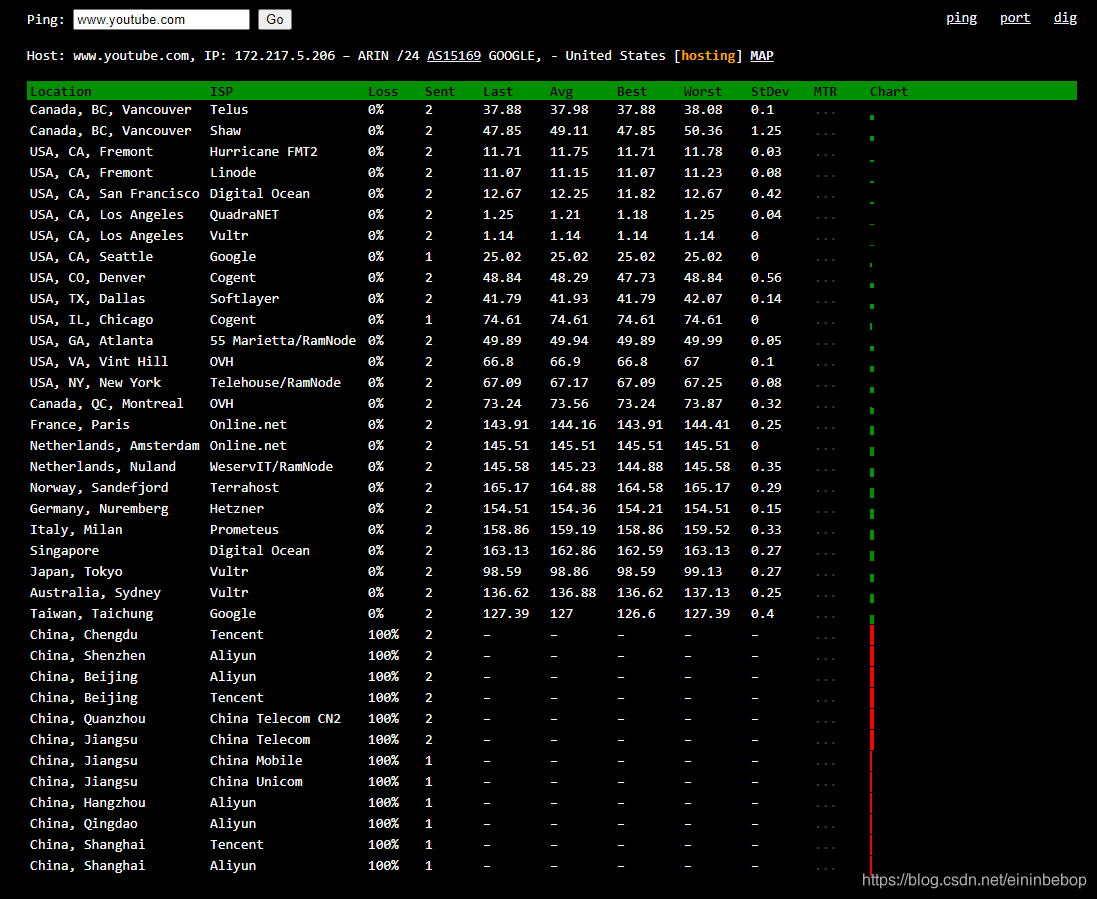Open the dig tool link

pos(1065,18)
